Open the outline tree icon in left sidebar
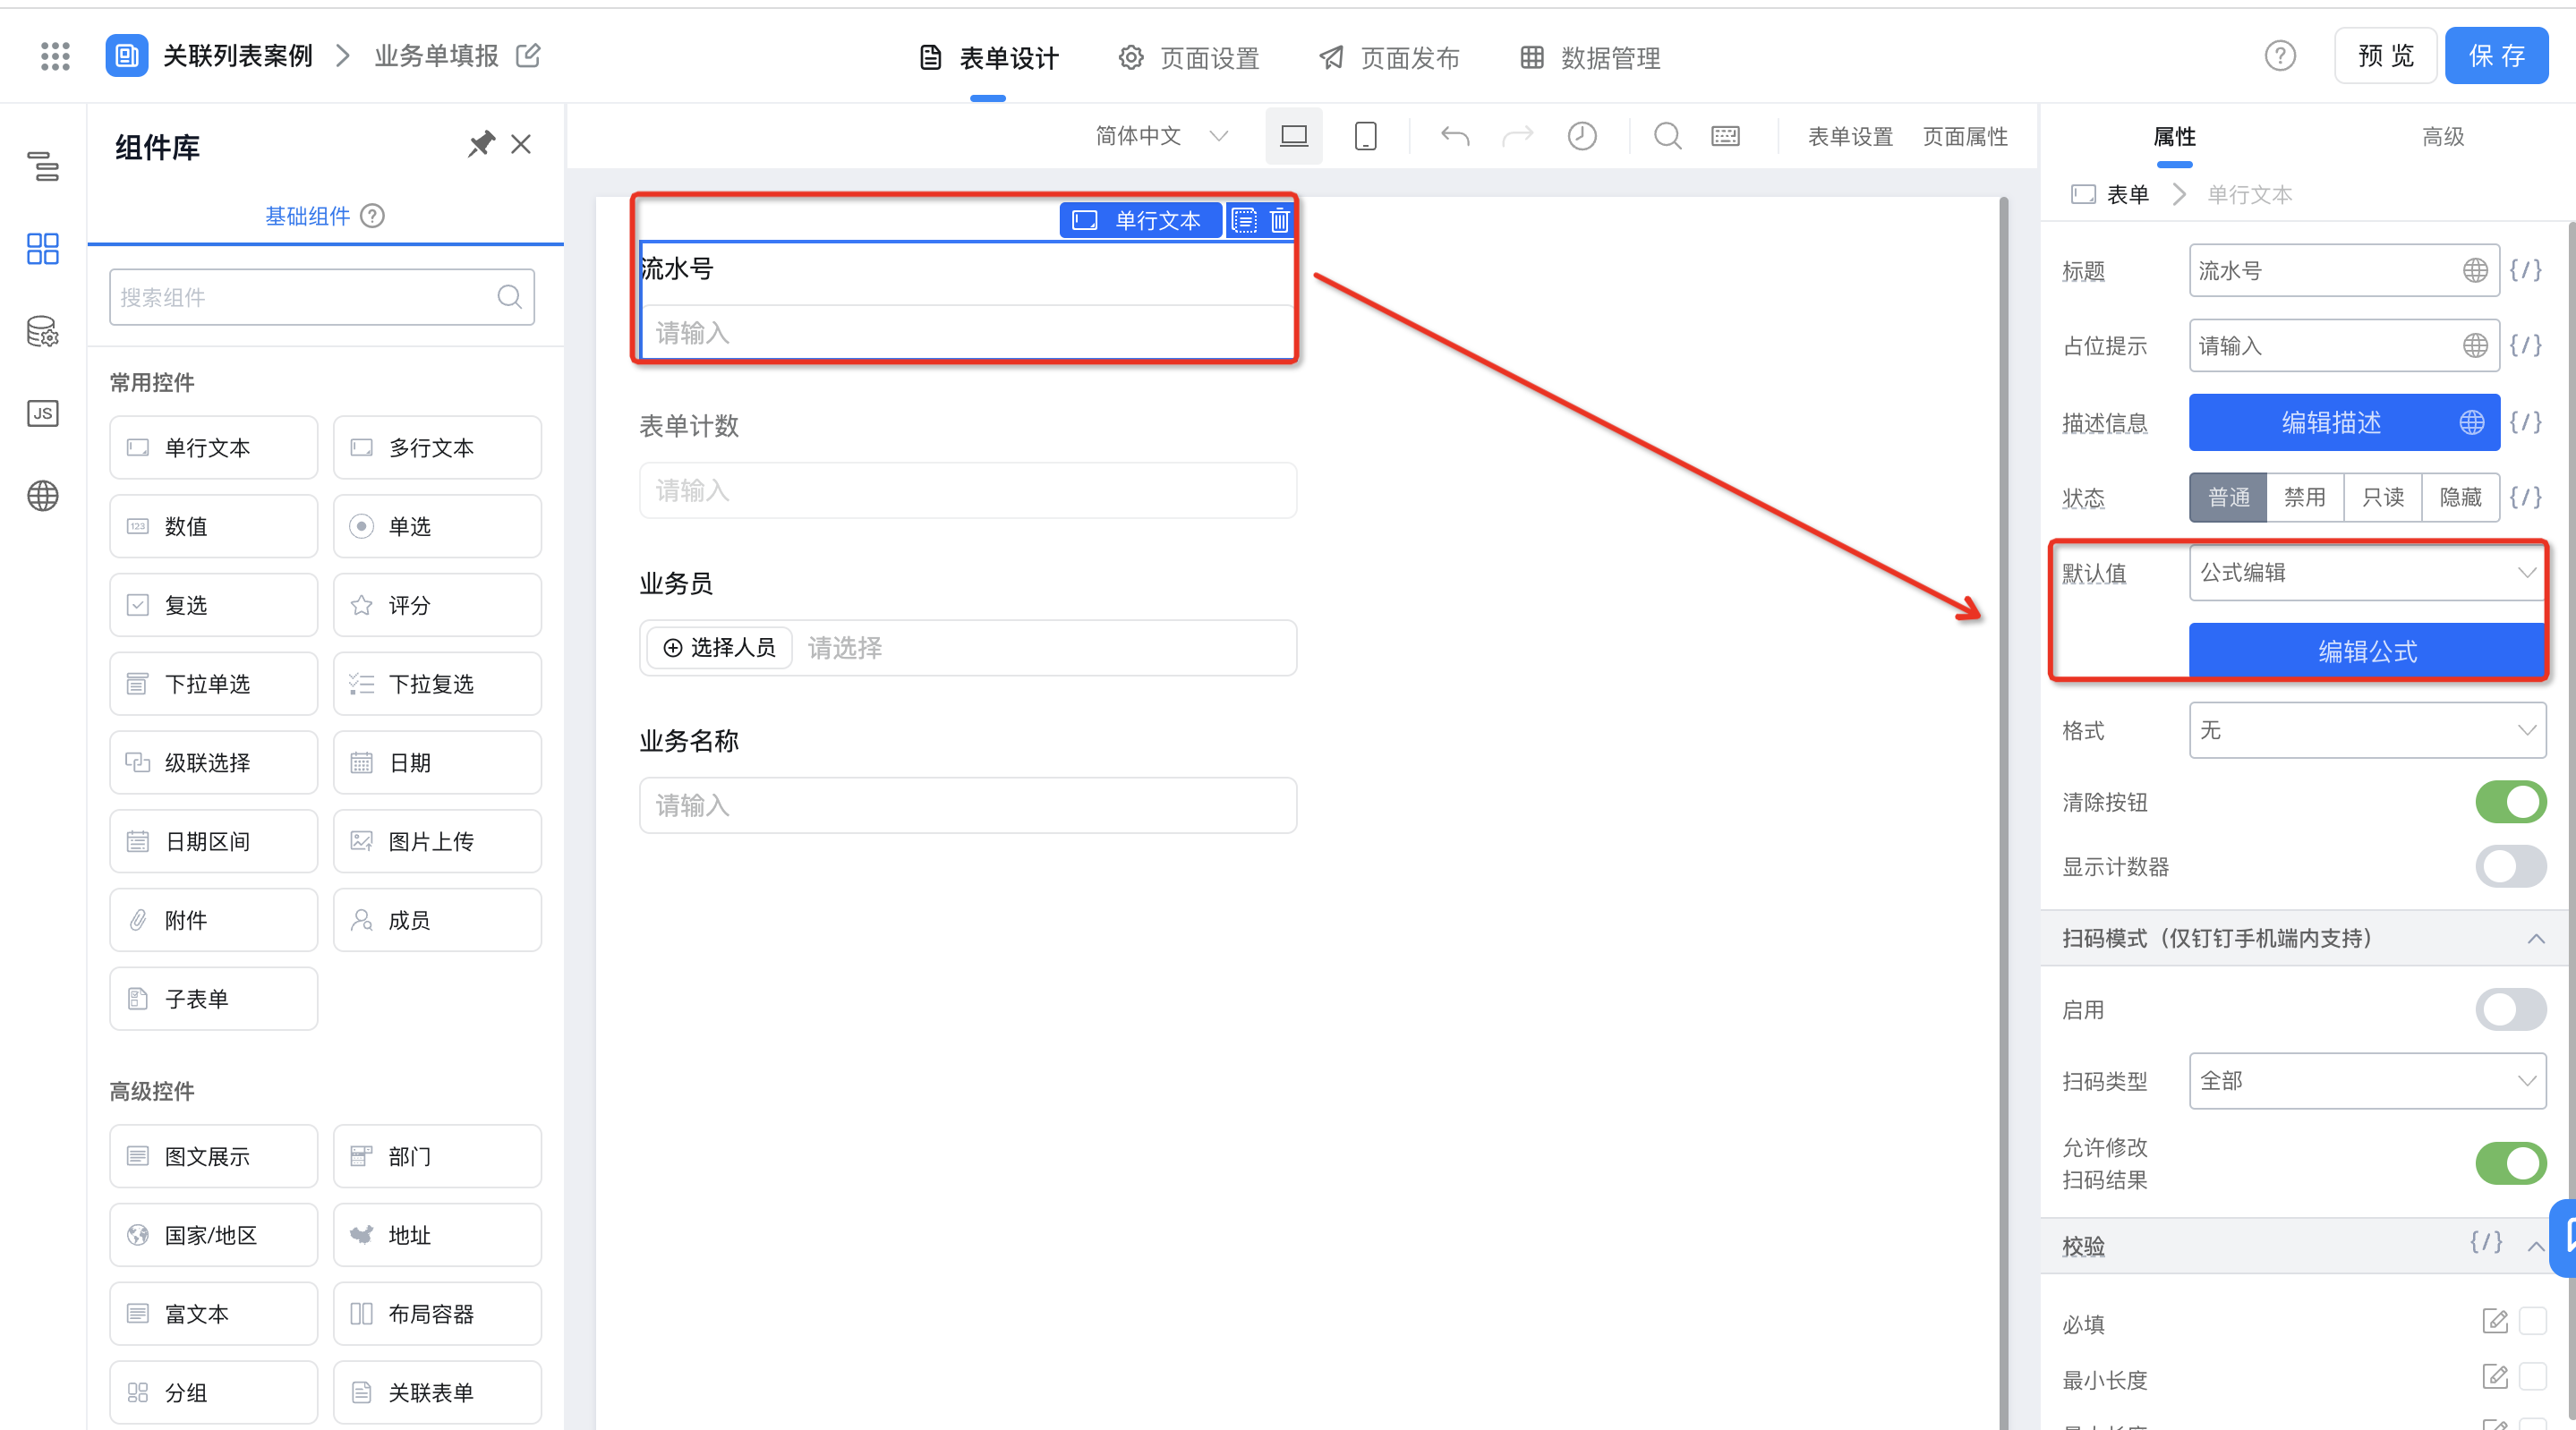This screenshot has width=2576, height=1430. tap(43, 166)
